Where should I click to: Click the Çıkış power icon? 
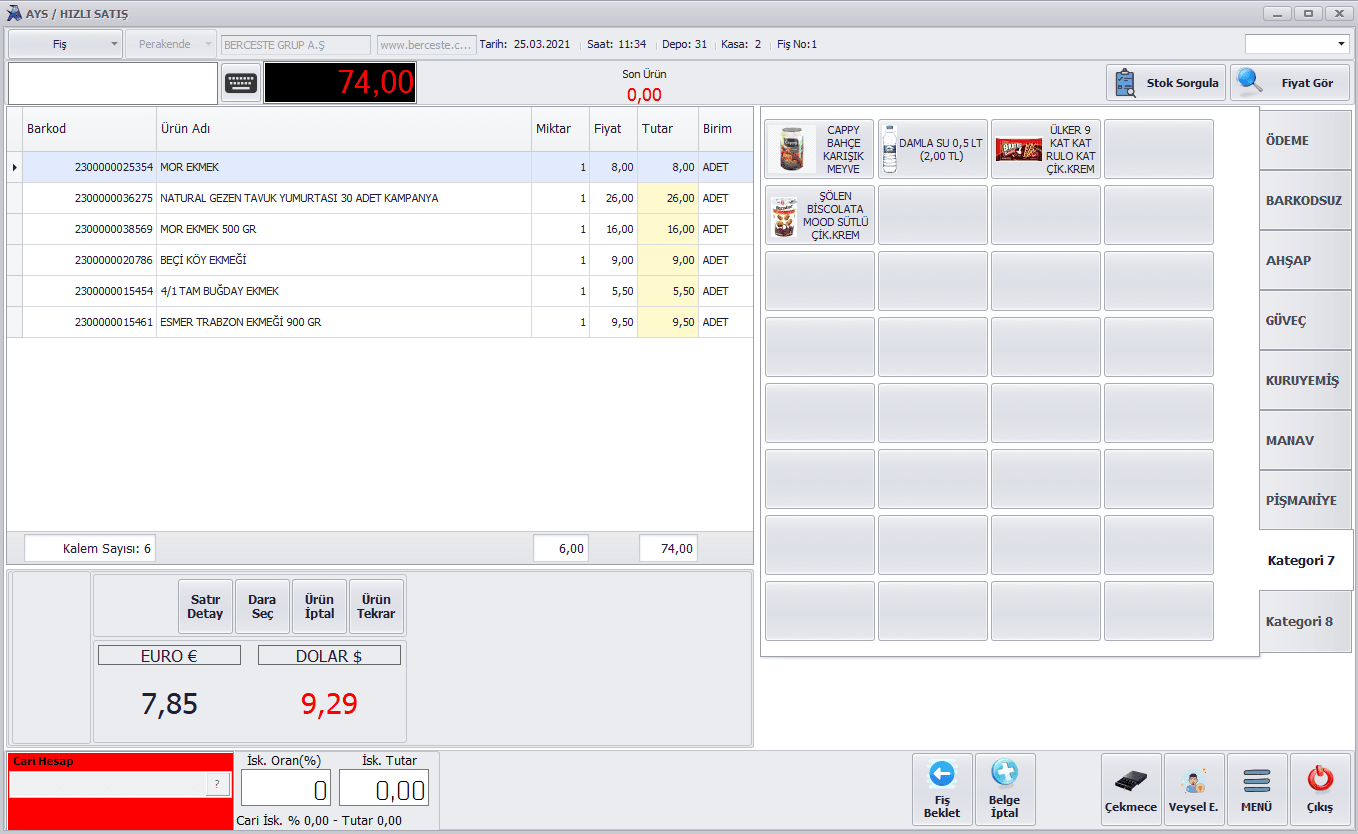[x=1320, y=789]
